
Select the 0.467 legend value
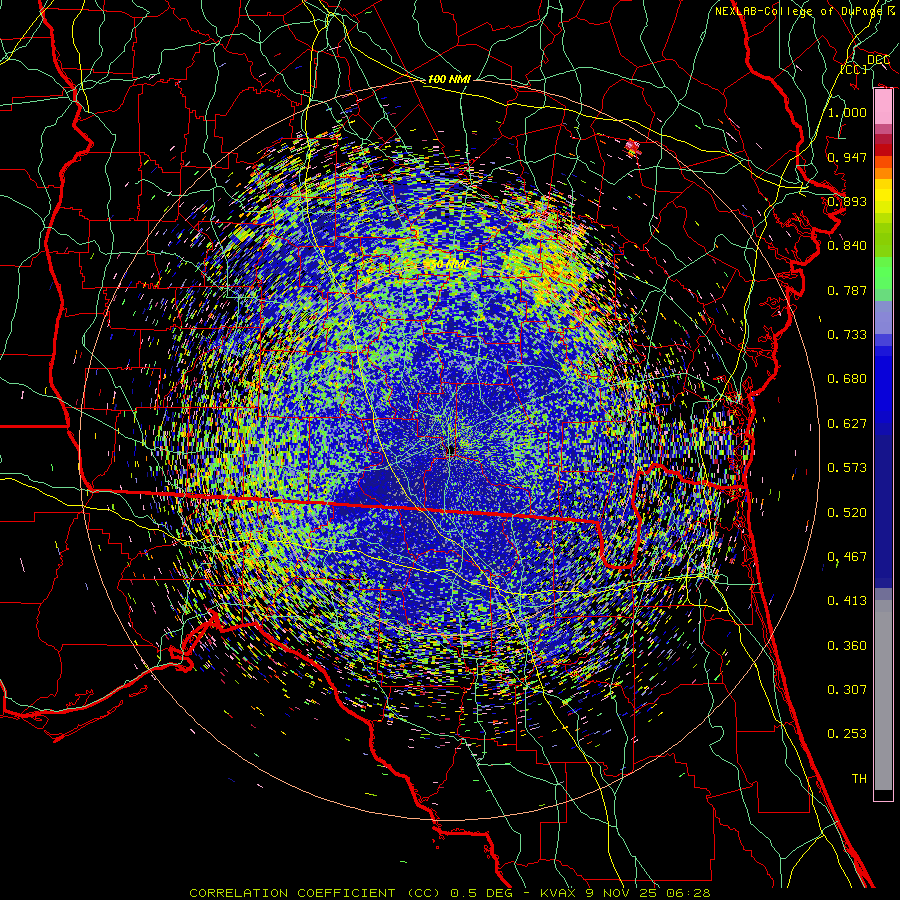[847, 556]
